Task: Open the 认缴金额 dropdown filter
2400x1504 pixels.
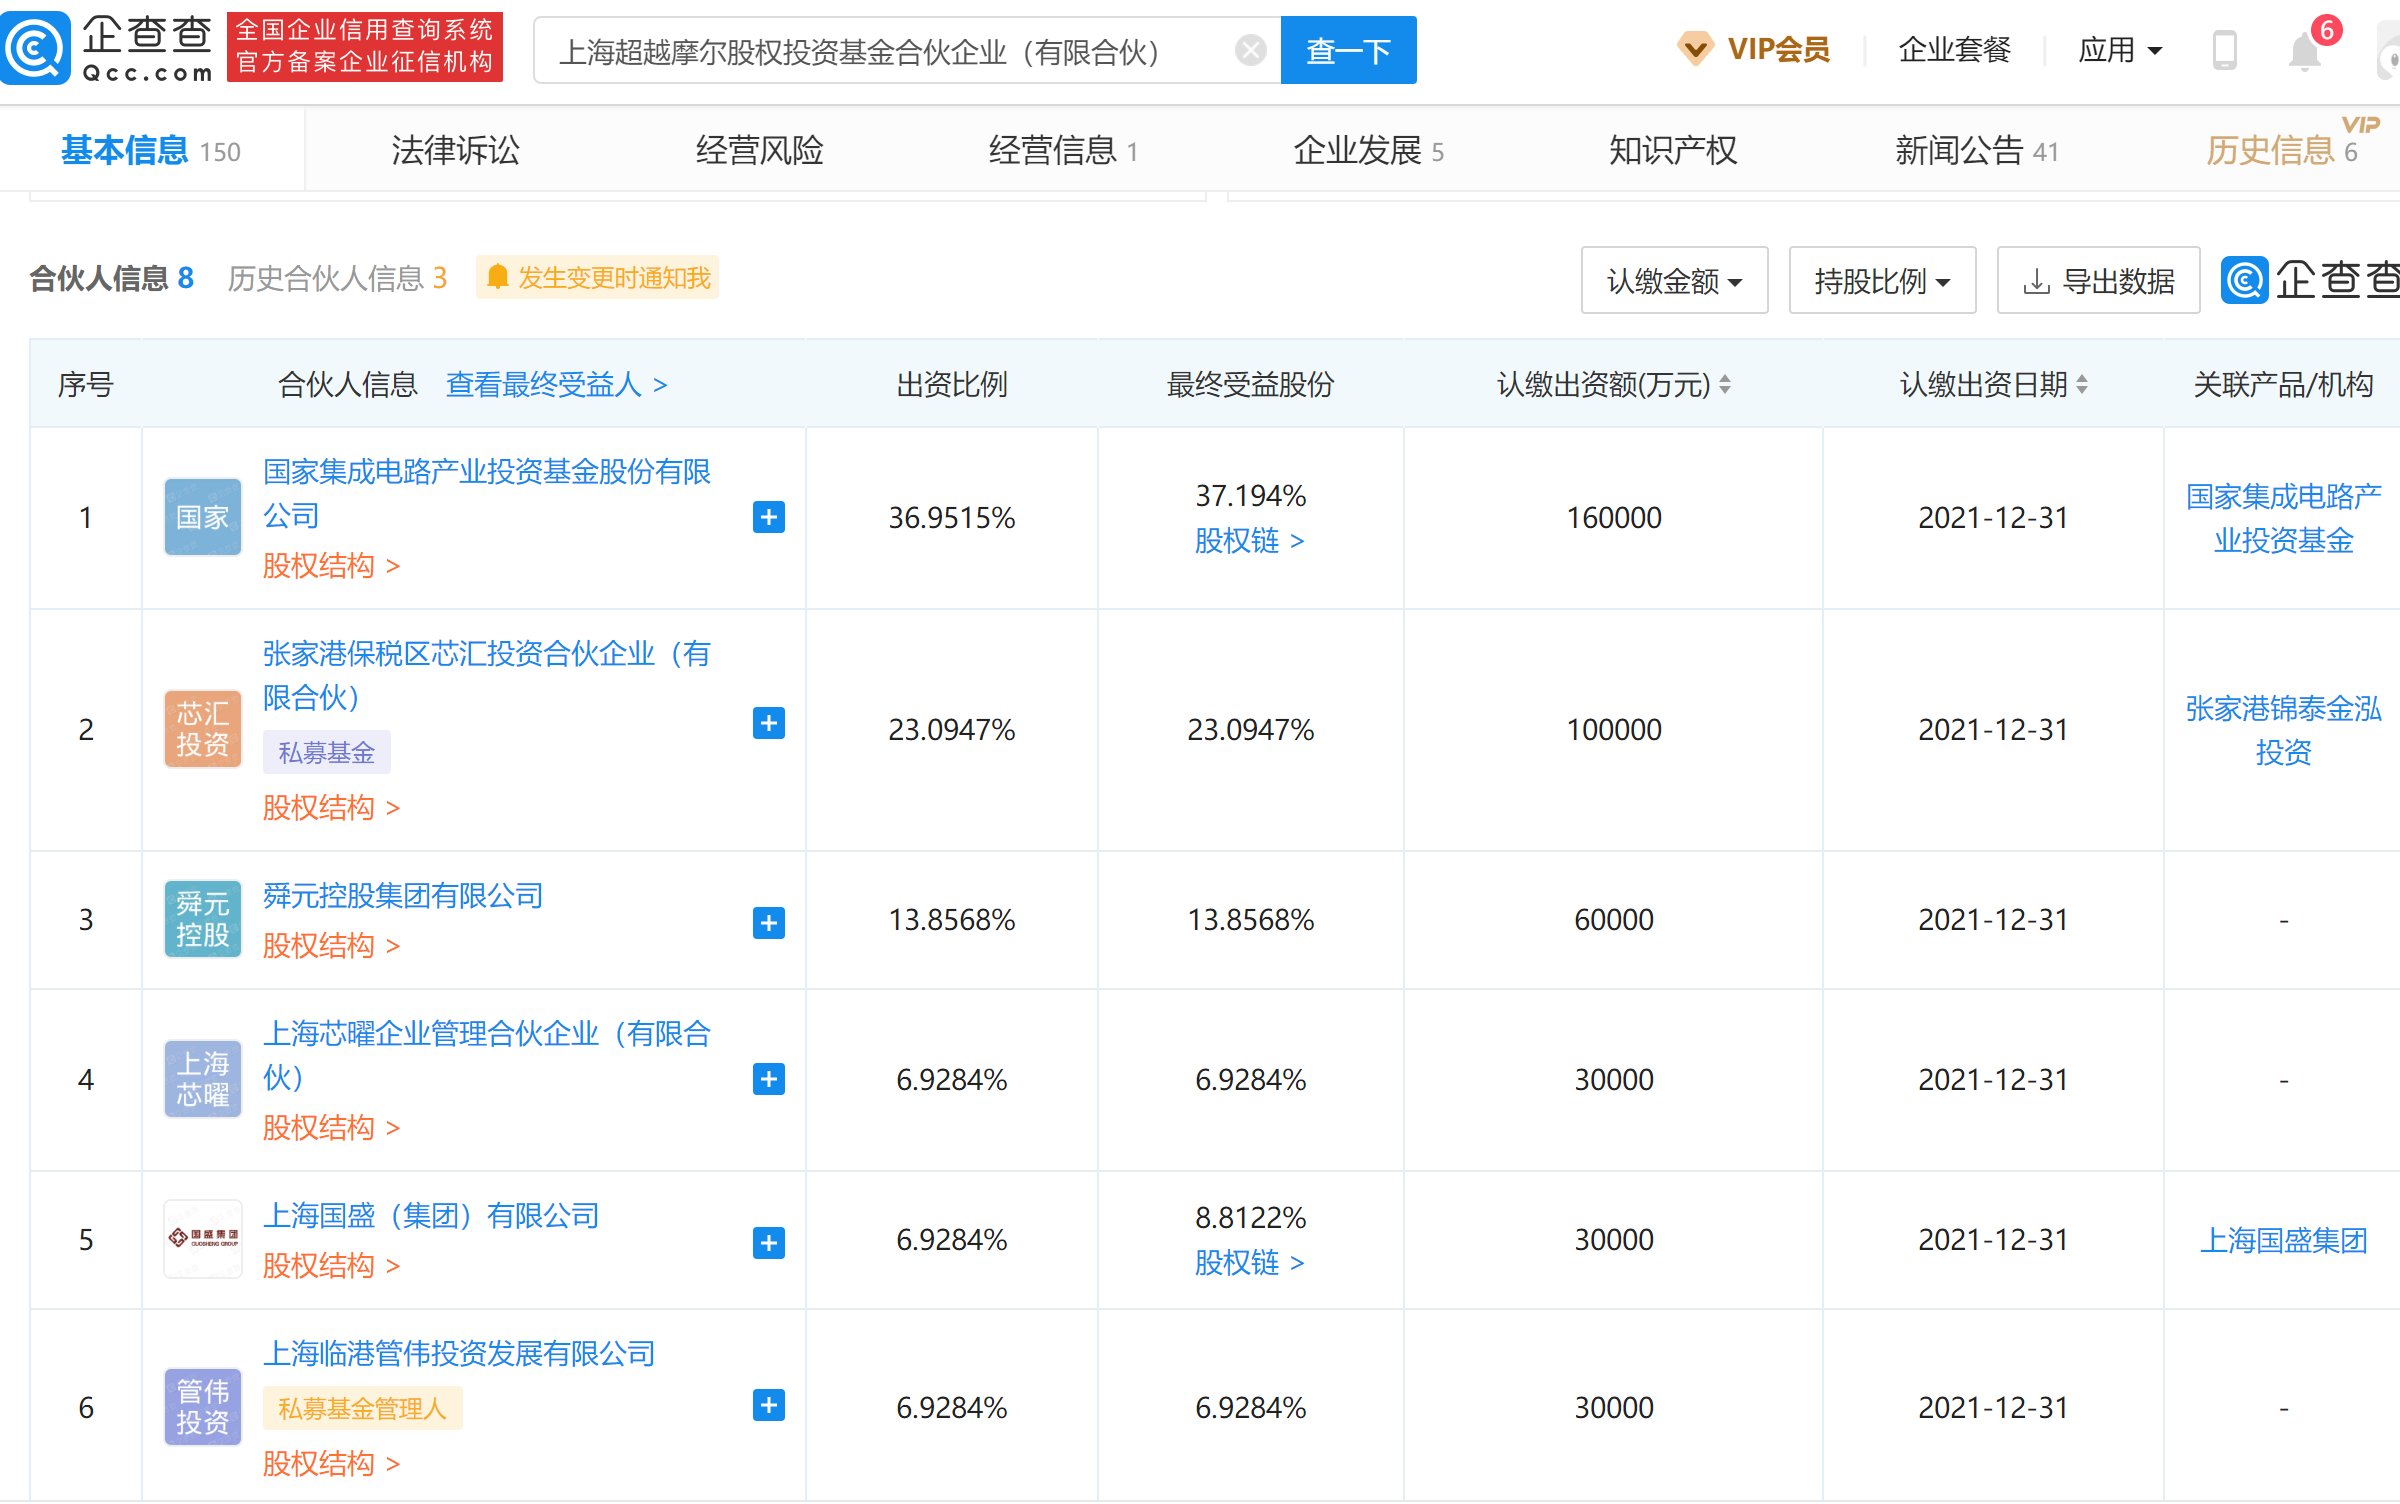Action: pyautogui.click(x=1674, y=281)
